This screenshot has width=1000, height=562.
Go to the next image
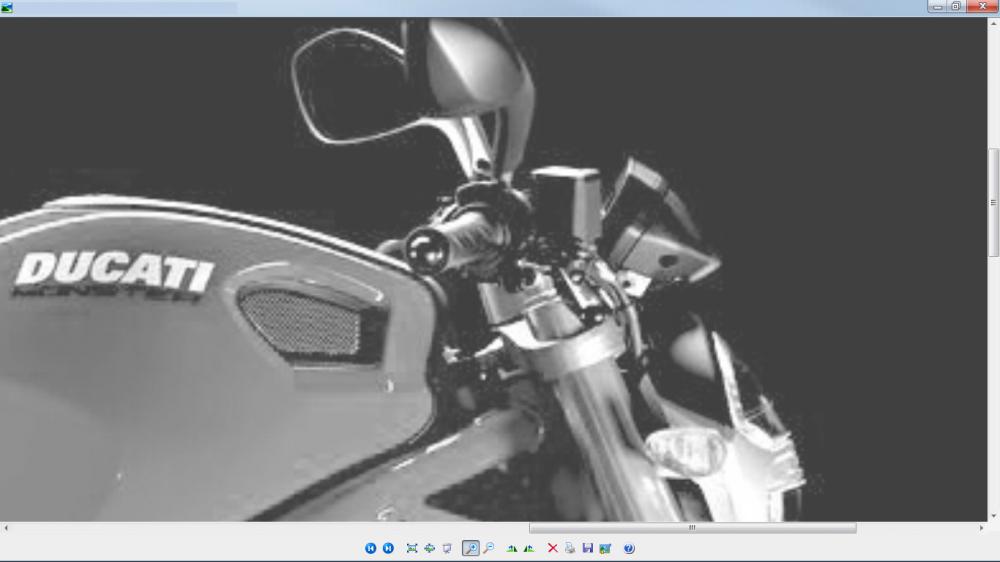click(x=388, y=549)
